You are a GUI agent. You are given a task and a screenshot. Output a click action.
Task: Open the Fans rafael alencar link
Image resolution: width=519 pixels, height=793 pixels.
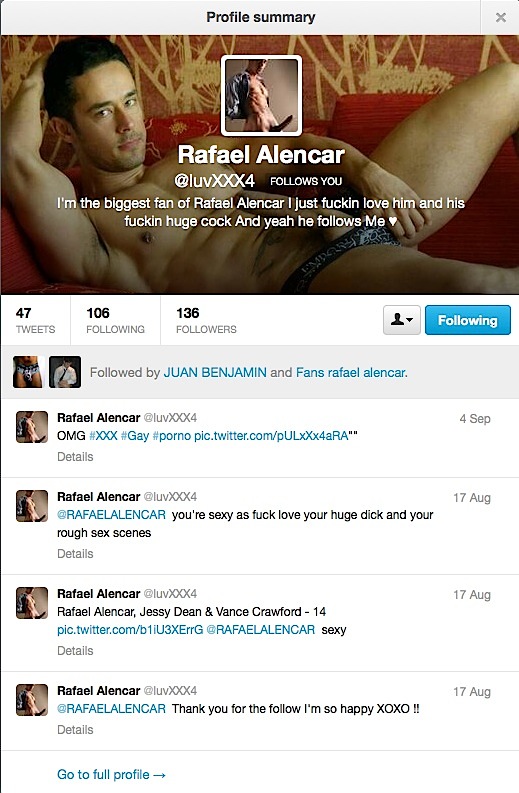coord(352,372)
